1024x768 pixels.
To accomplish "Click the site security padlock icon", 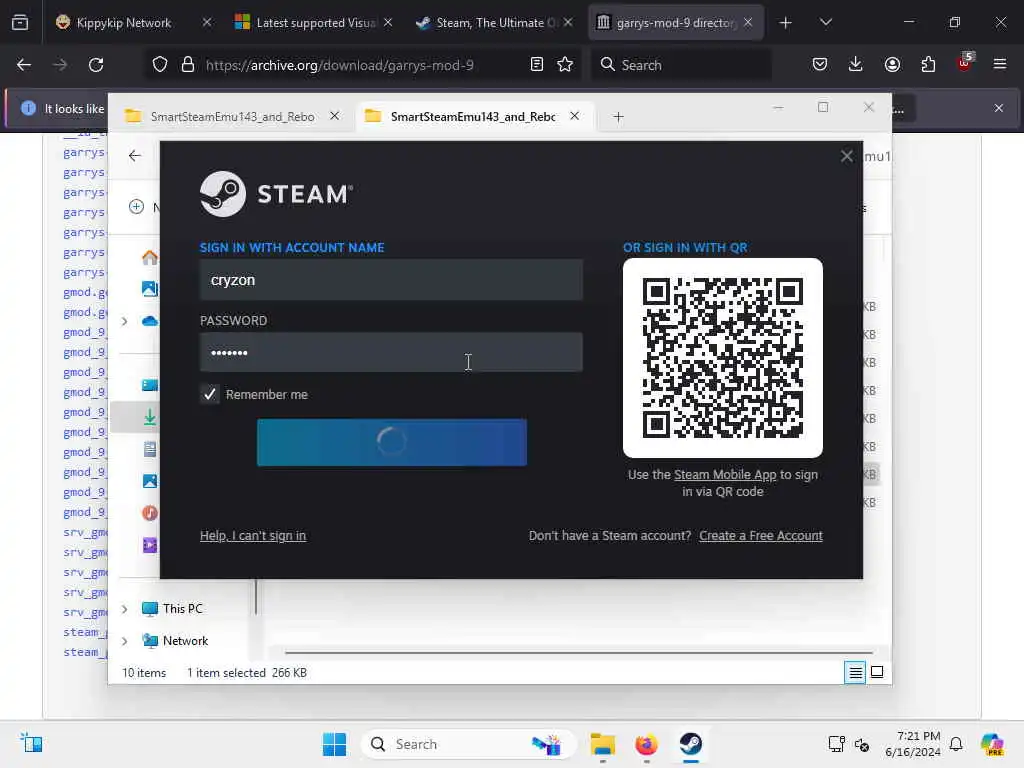I will (187, 65).
